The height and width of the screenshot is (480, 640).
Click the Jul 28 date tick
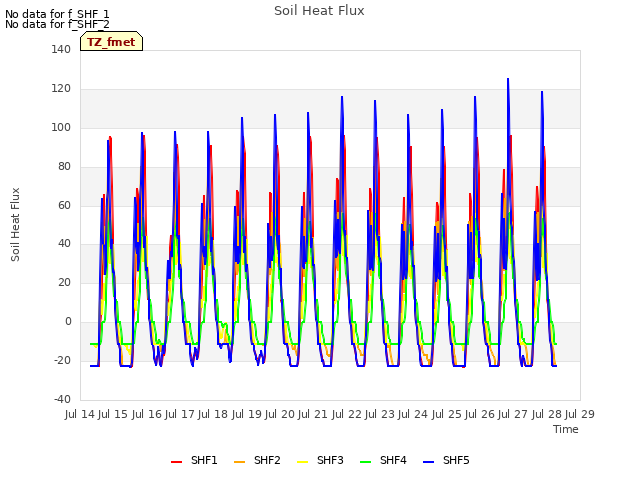tap(547, 414)
